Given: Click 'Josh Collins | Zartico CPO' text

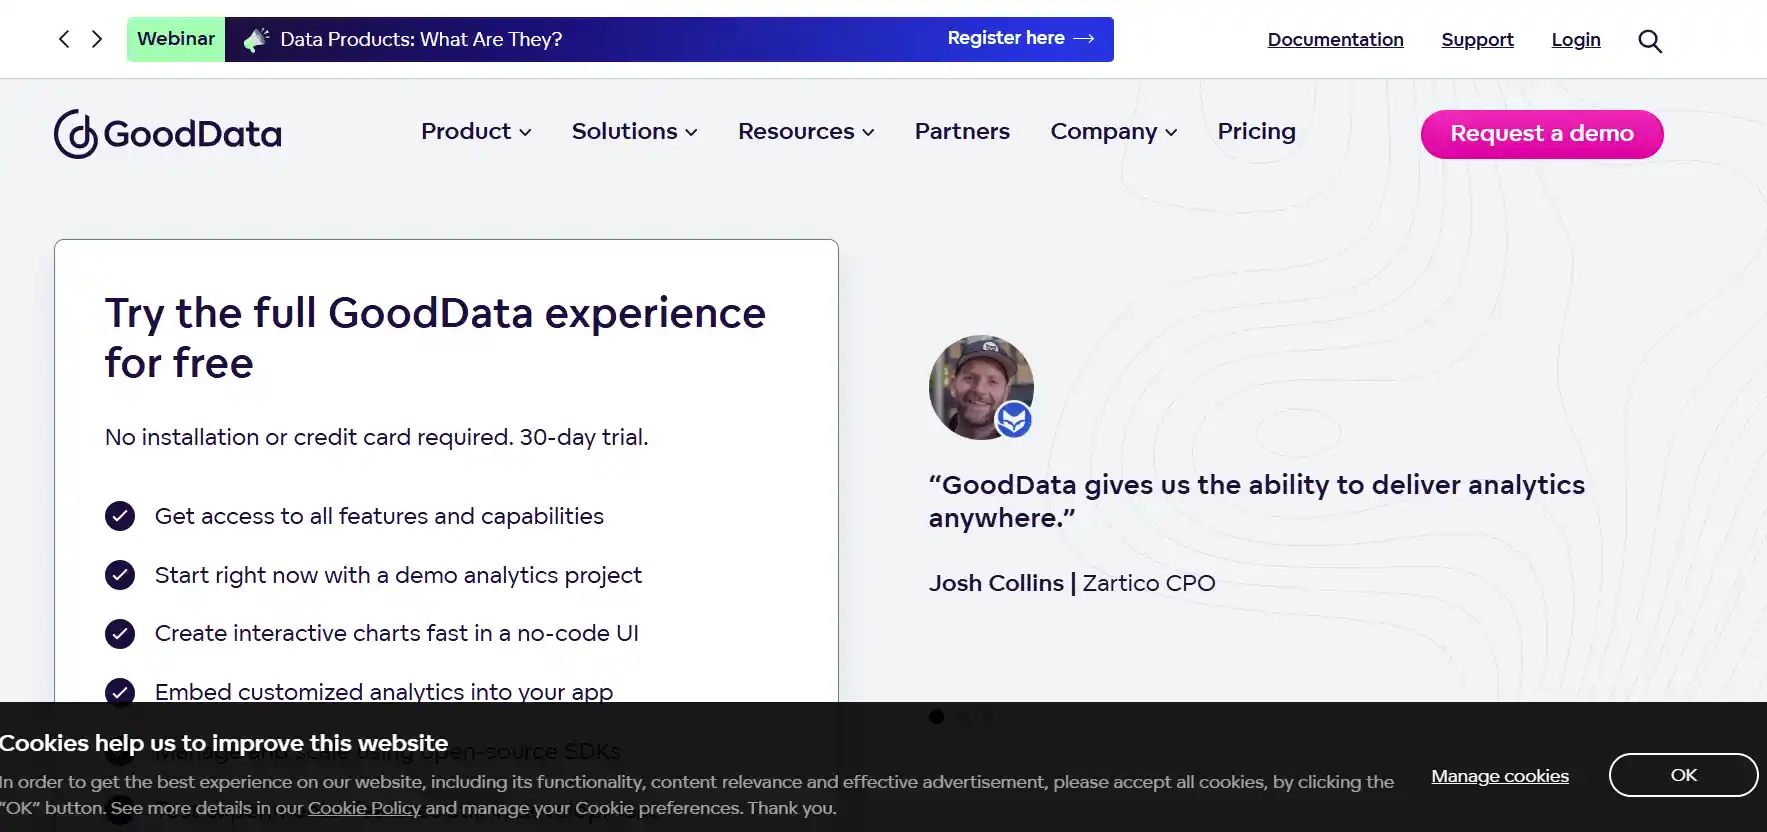Looking at the screenshot, I should [x=1072, y=583].
